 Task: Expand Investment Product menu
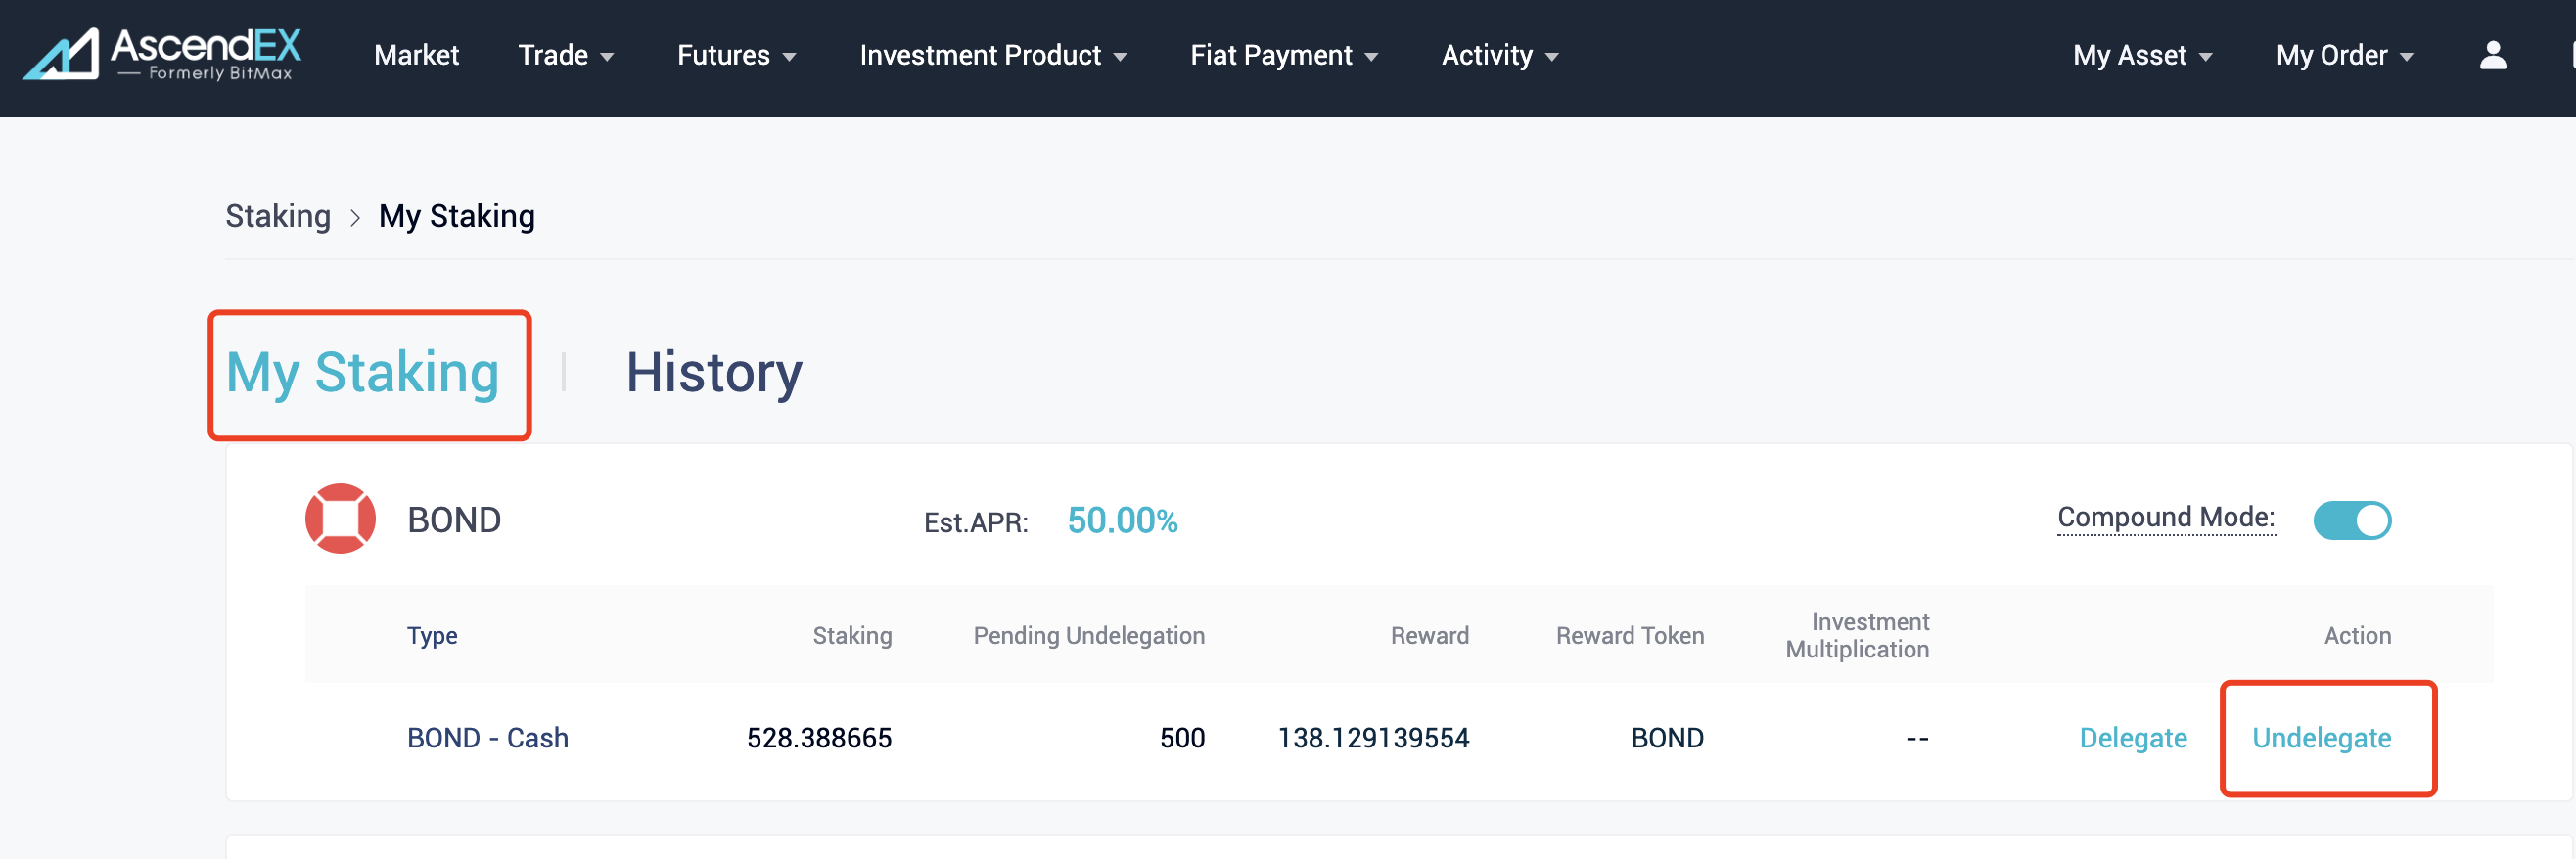point(992,55)
